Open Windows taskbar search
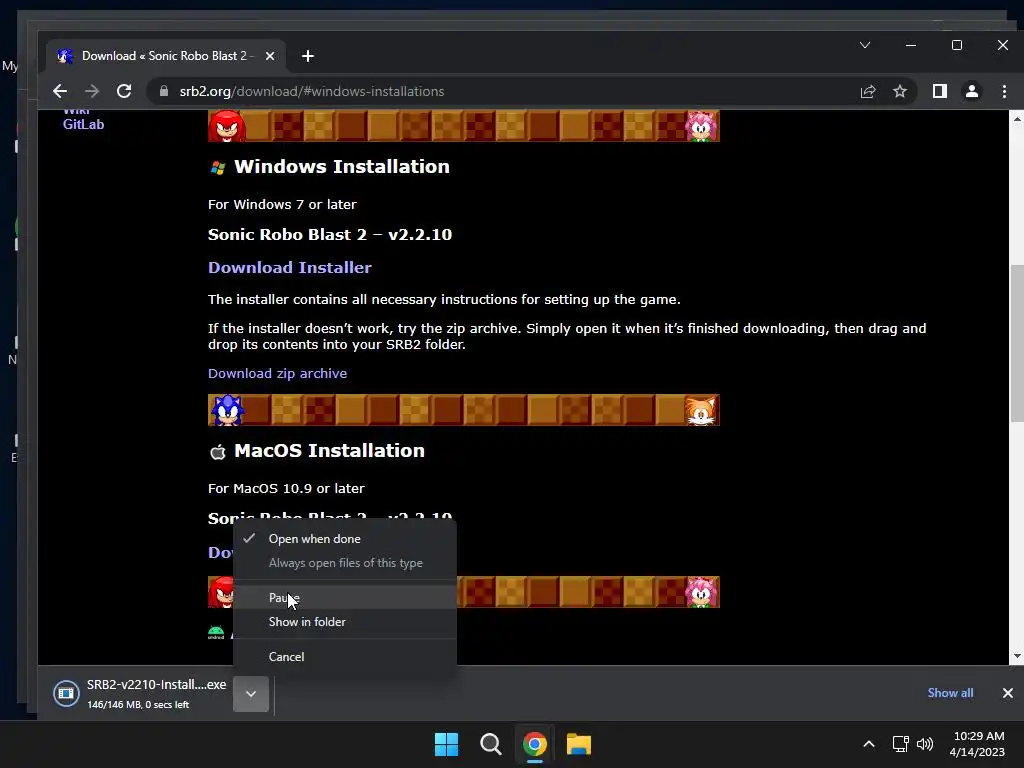Viewport: 1024px width, 768px height. pyautogui.click(x=490, y=744)
